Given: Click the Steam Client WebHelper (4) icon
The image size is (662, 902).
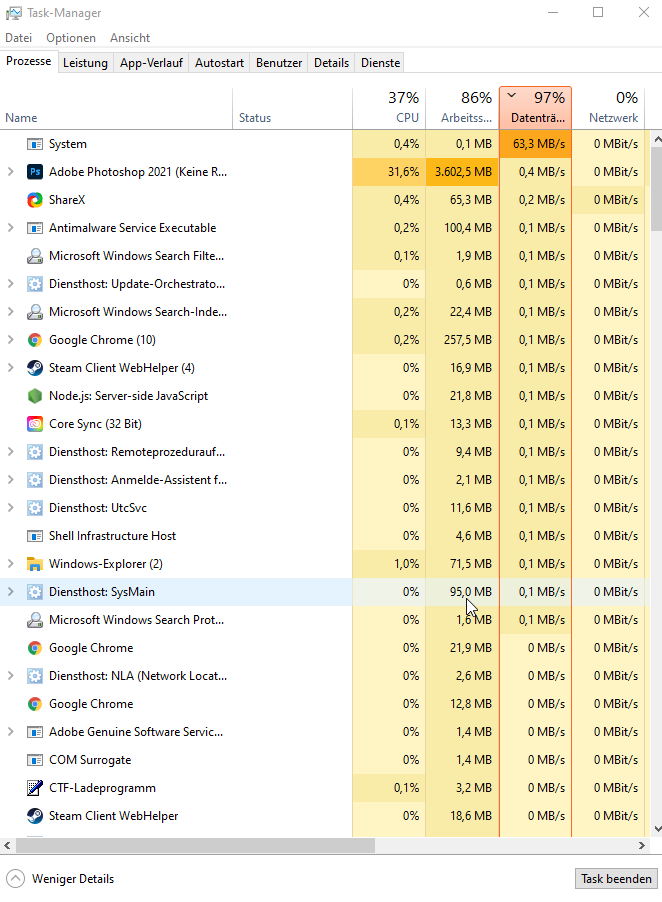Looking at the screenshot, I should [35, 368].
